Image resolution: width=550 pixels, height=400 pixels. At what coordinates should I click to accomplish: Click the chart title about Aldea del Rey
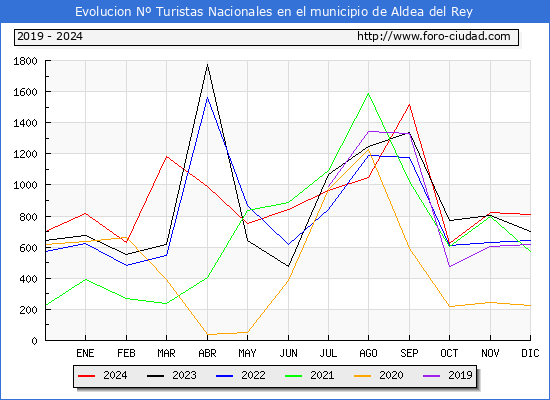274,12
